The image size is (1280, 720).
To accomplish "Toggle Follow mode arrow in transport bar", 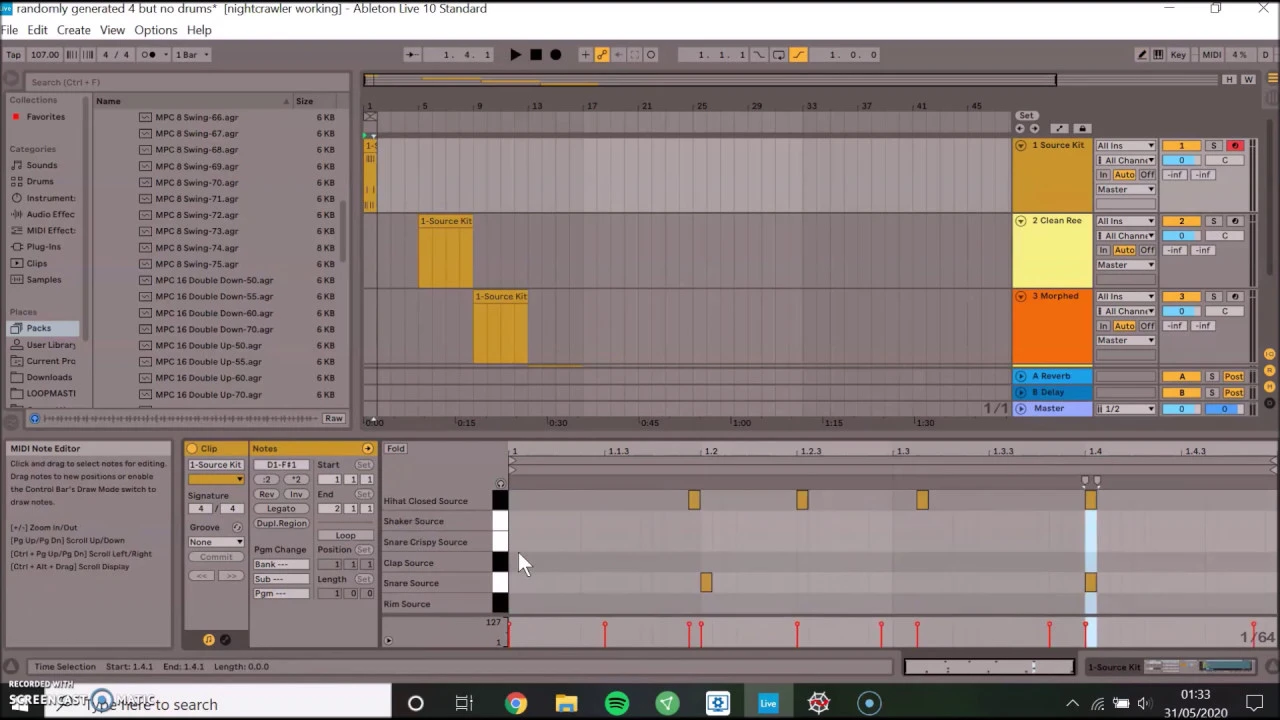I will pos(411,55).
